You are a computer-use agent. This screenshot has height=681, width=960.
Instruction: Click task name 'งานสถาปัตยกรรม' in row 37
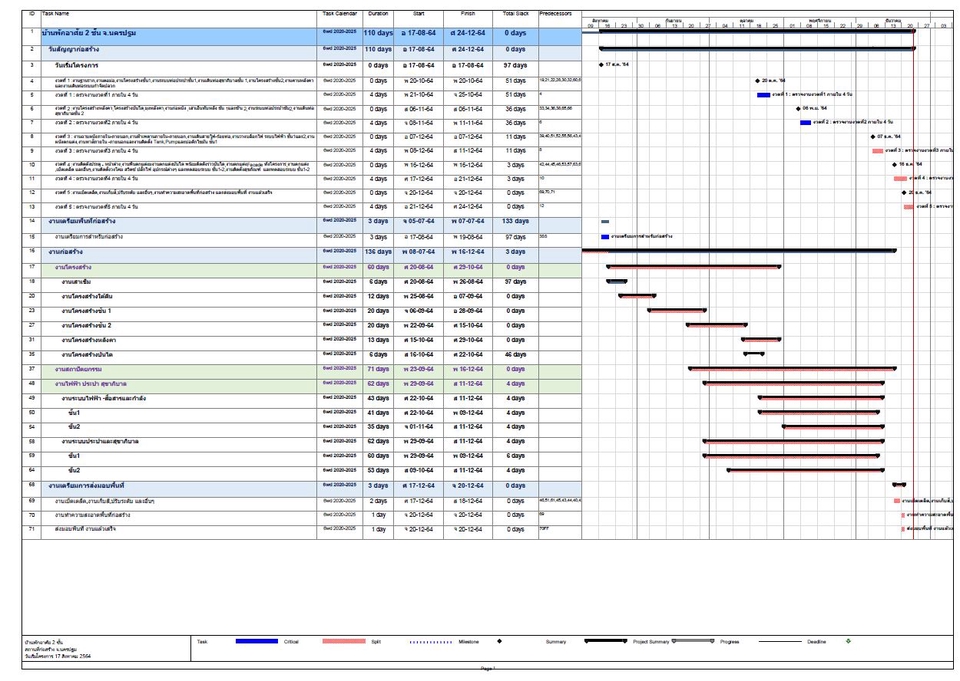(78, 369)
